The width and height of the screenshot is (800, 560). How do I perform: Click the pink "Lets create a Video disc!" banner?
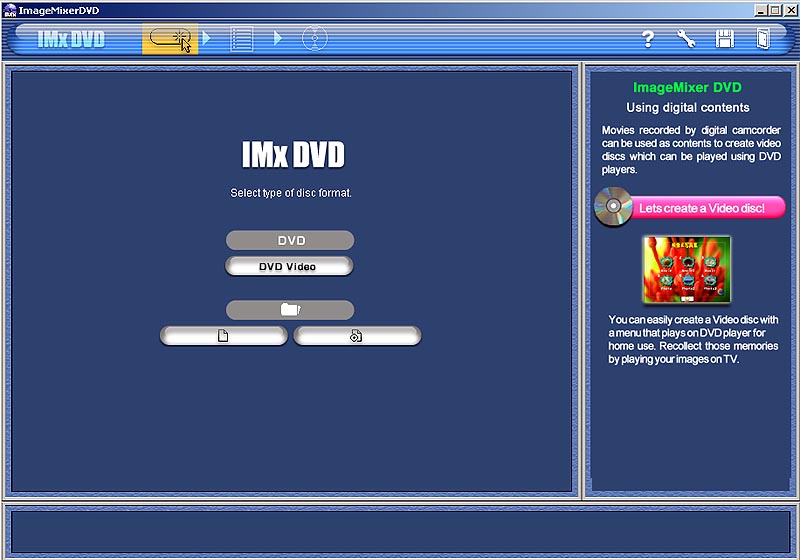pos(708,207)
